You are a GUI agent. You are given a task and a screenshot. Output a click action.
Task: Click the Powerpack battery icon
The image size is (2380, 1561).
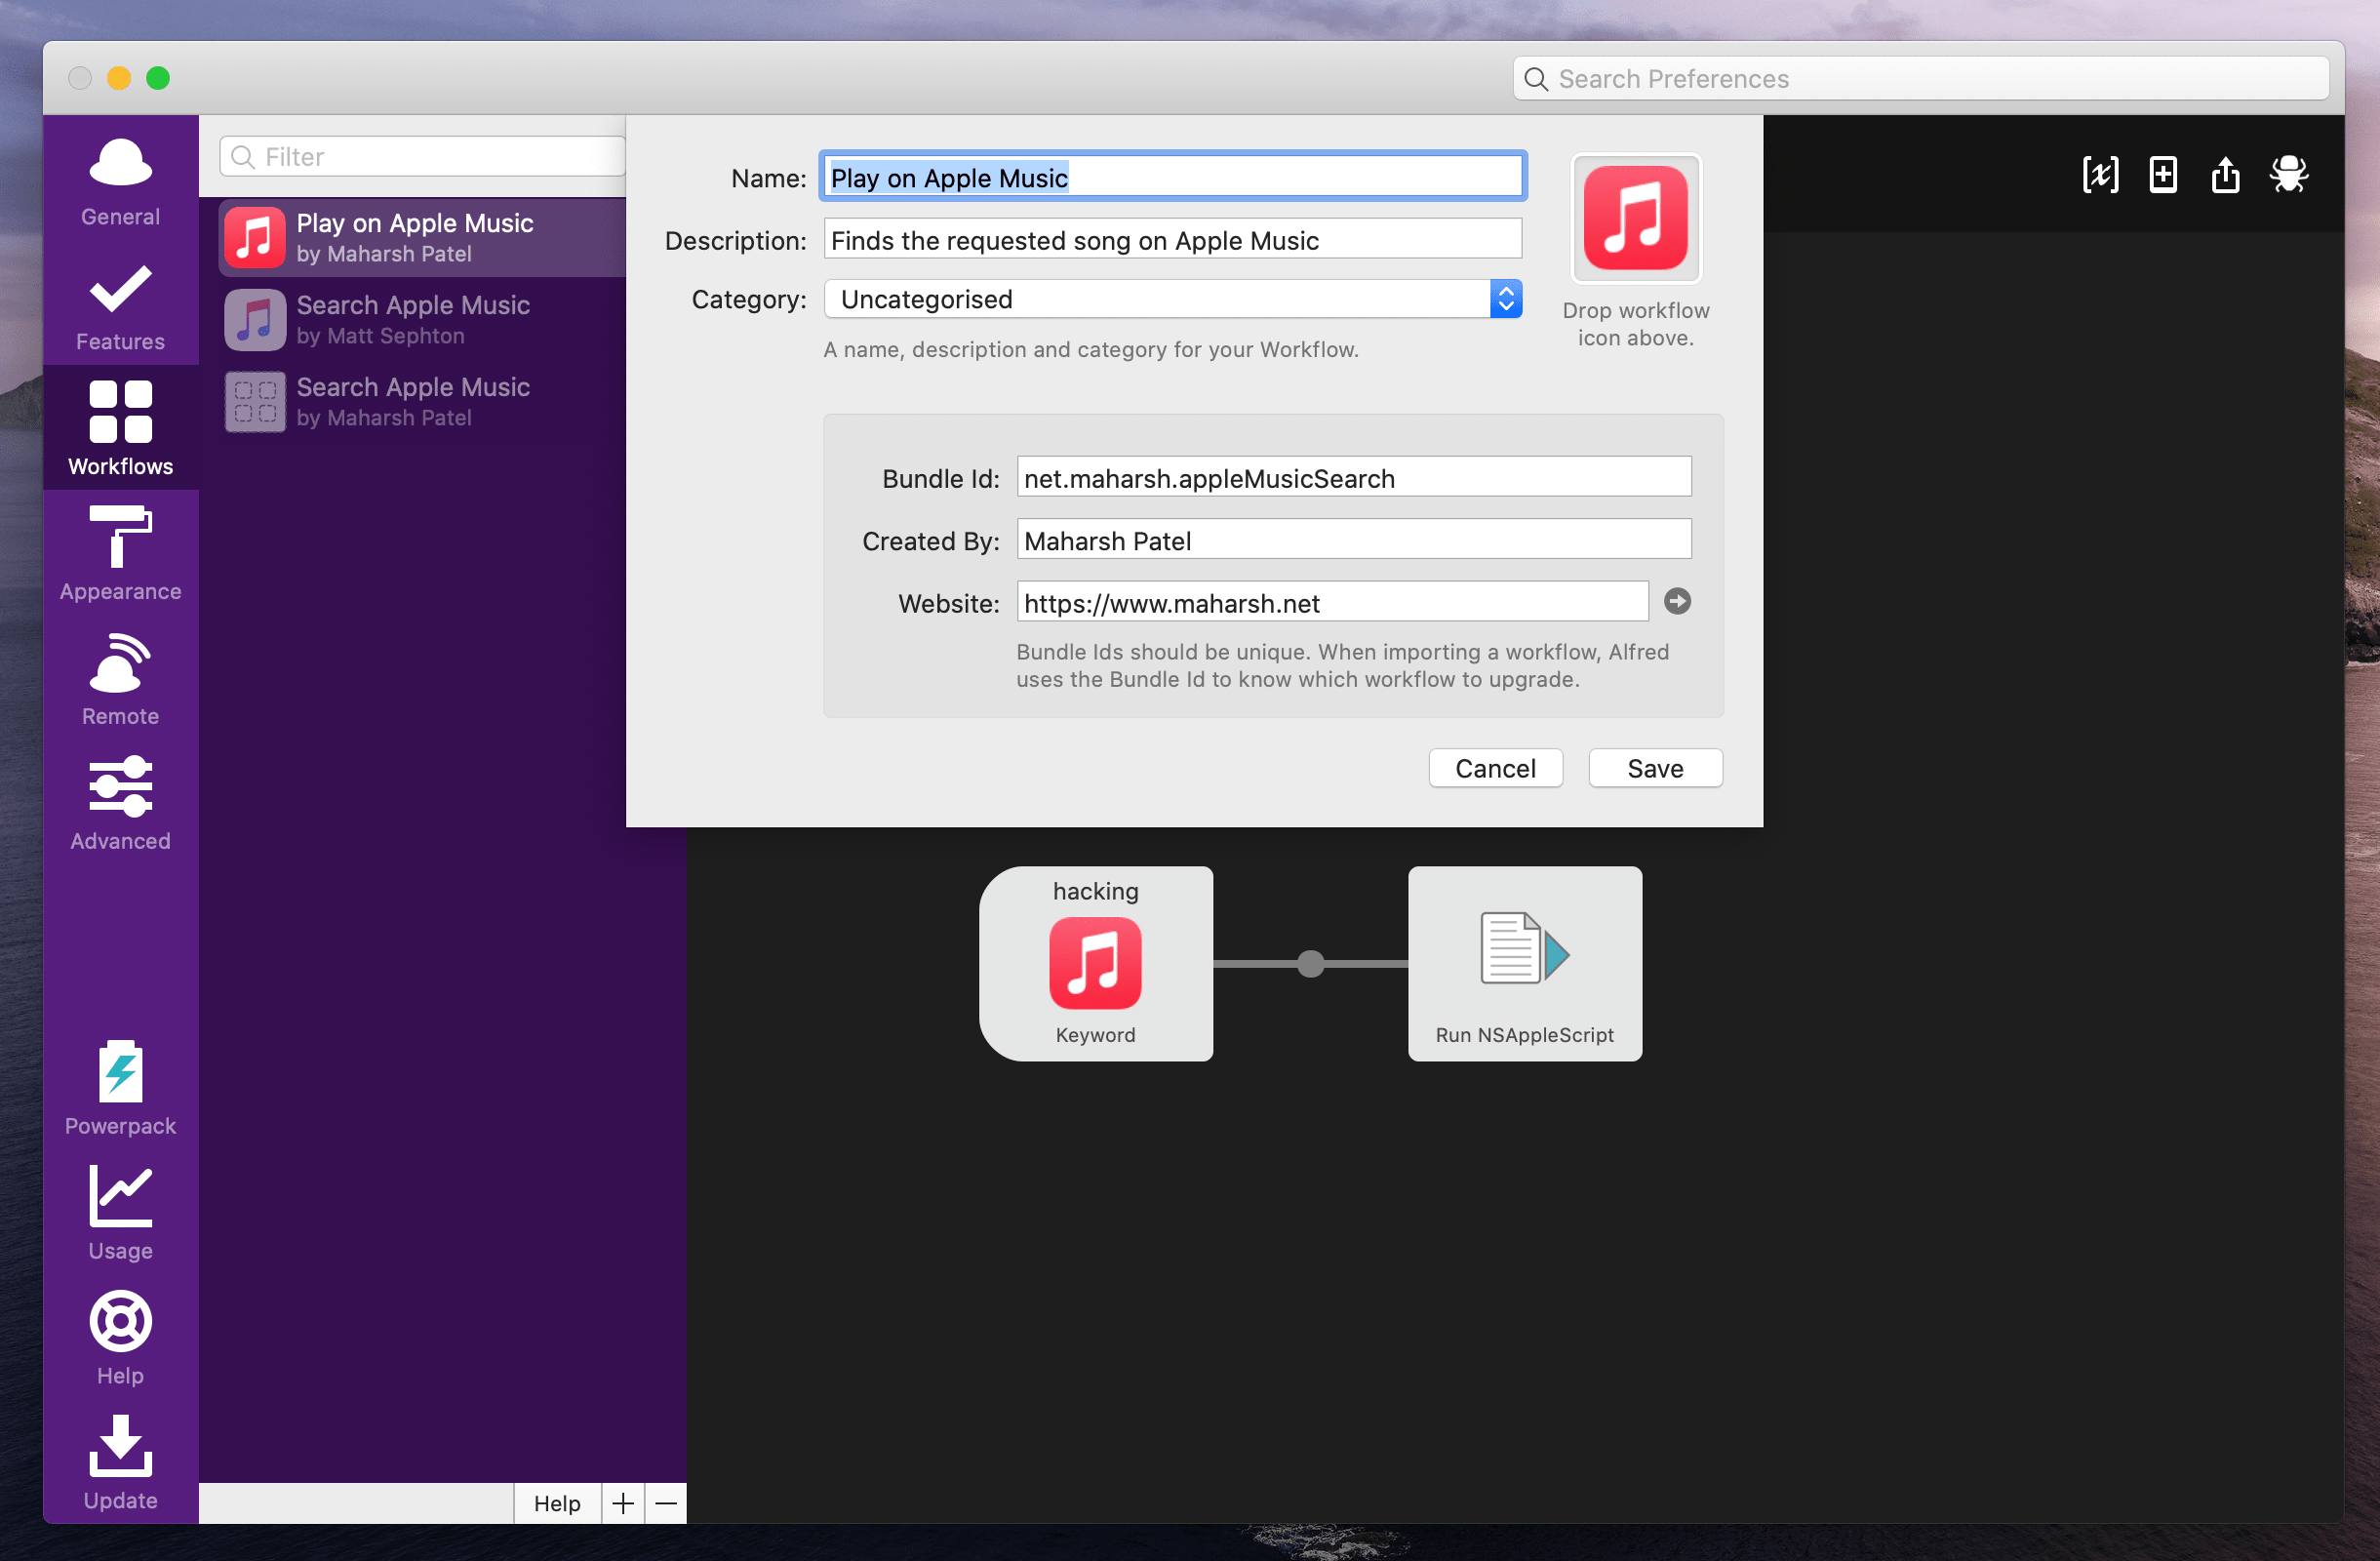(x=120, y=1071)
